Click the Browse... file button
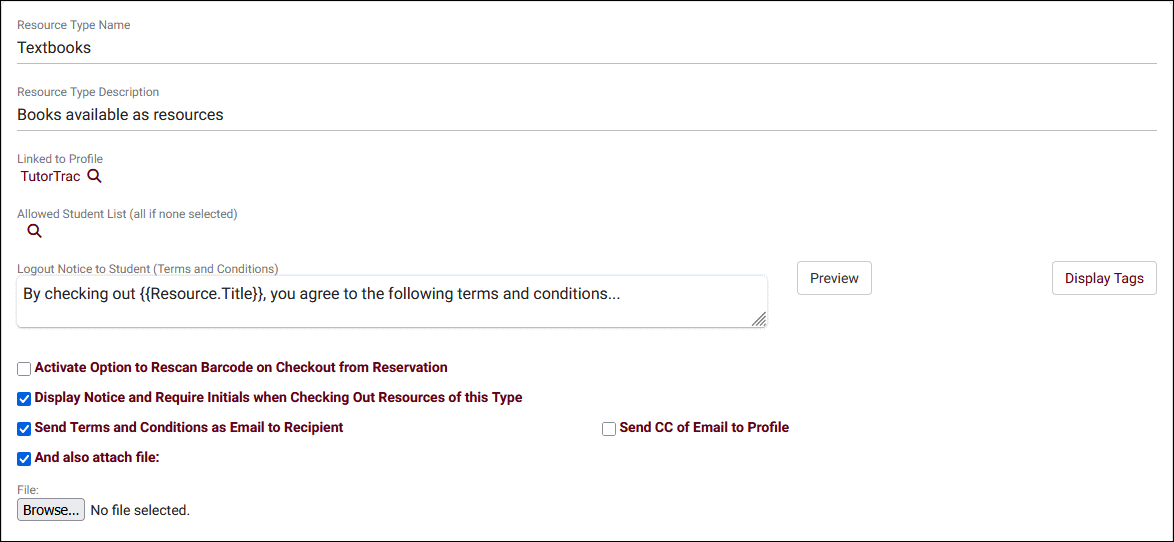 point(51,511)
